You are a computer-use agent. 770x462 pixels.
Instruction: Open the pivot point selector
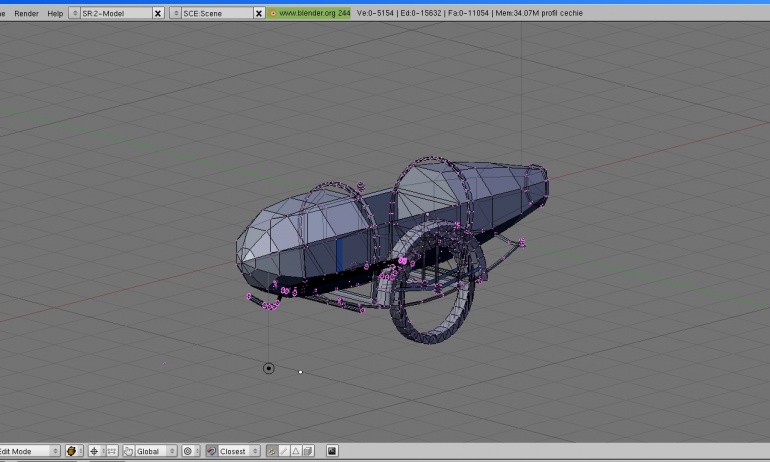click(x=97, y=451)
